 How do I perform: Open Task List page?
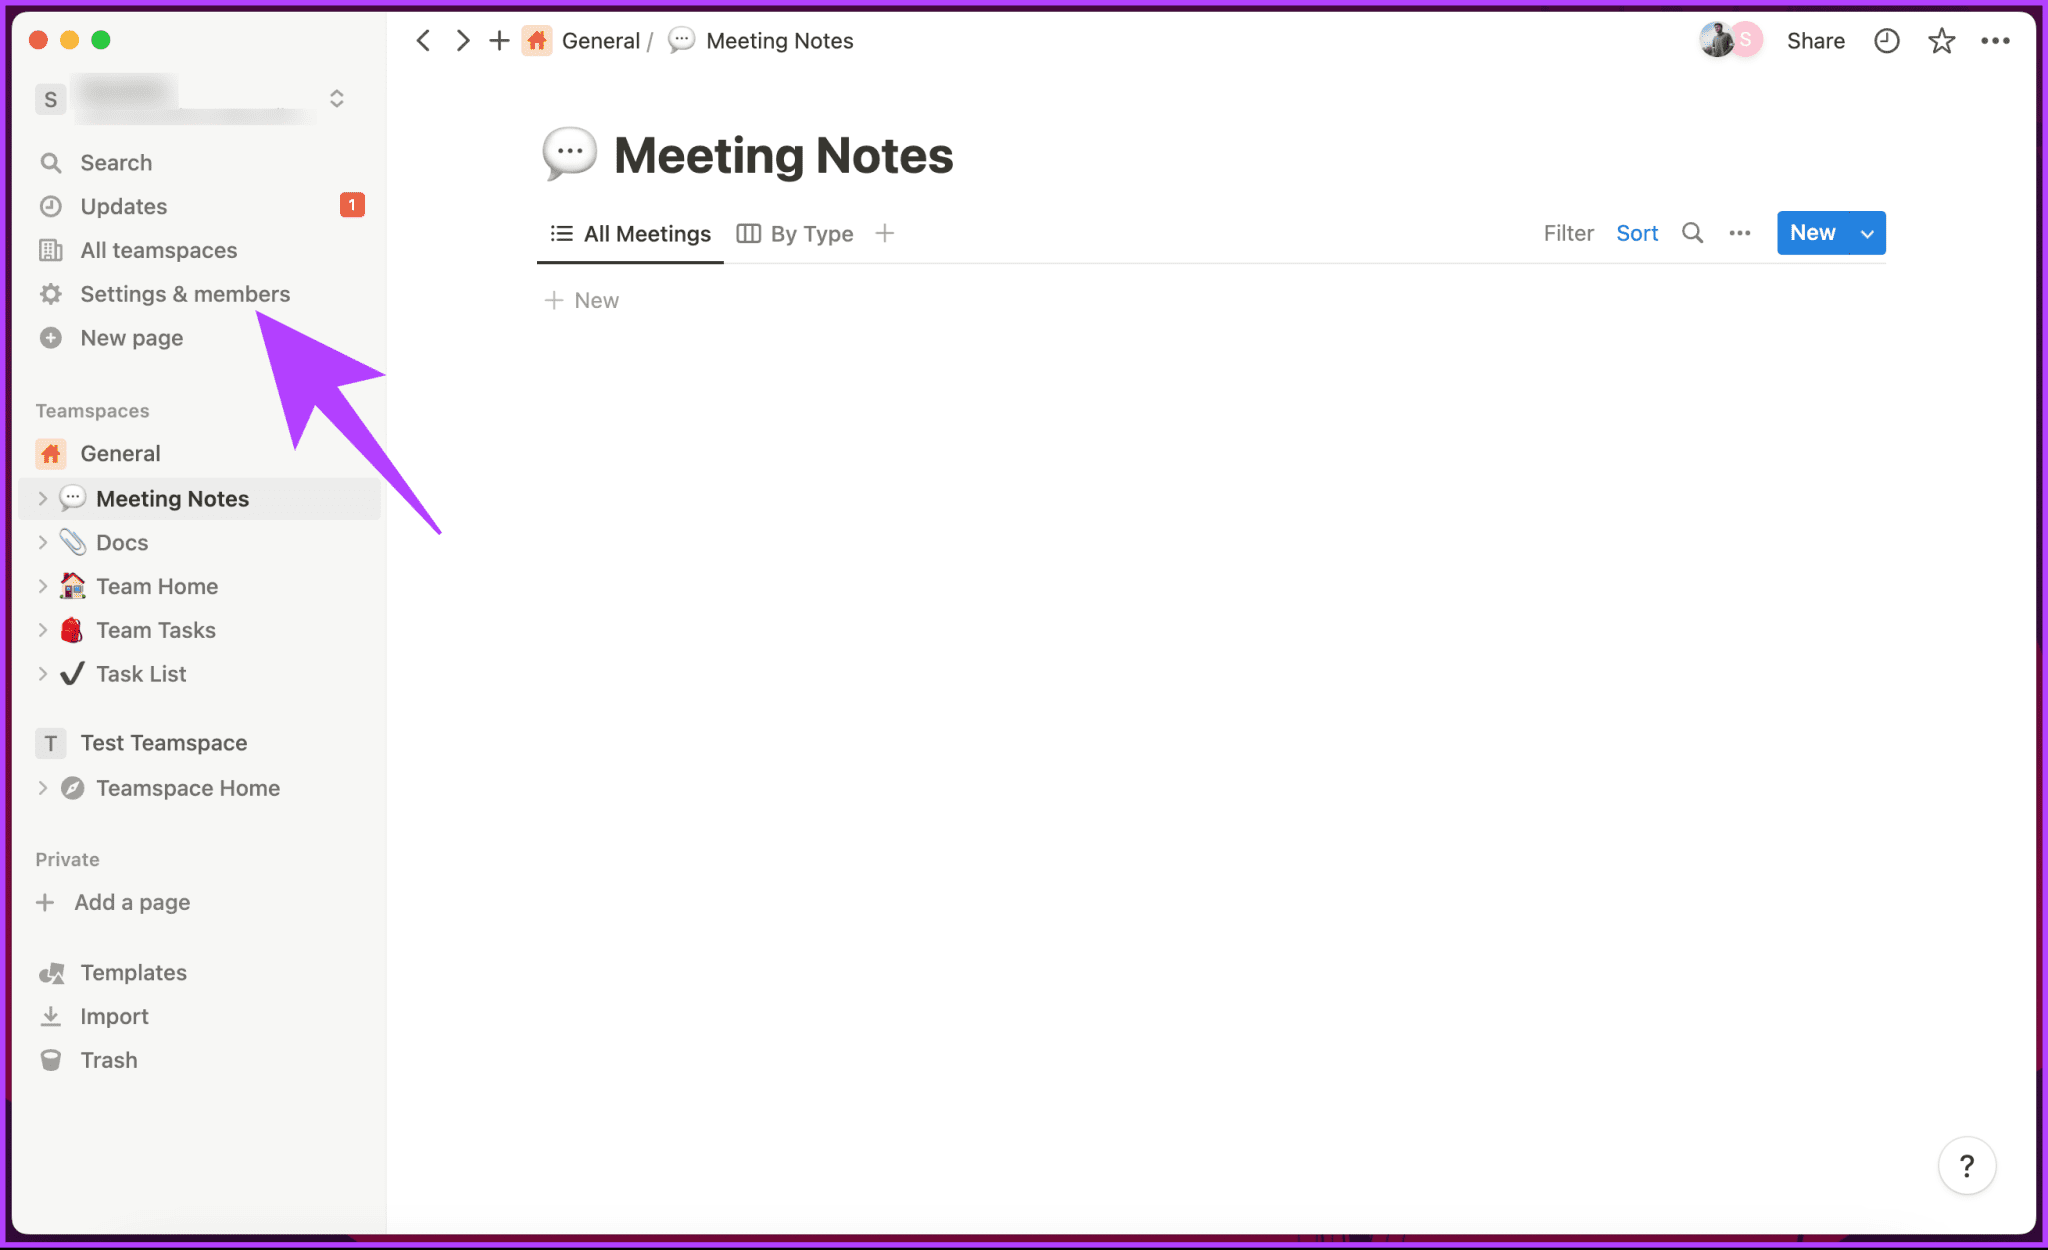tap(141, 675)
